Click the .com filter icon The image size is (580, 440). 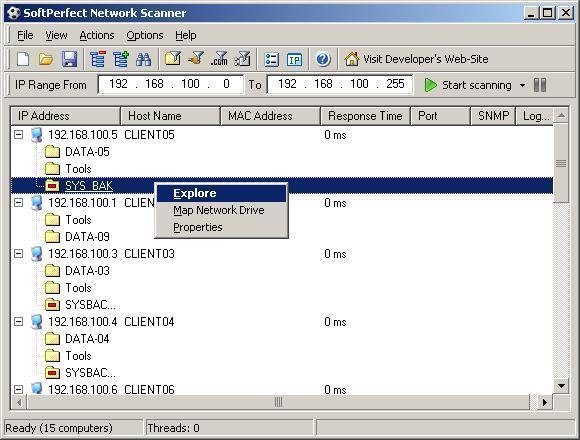tap(219, 58)
